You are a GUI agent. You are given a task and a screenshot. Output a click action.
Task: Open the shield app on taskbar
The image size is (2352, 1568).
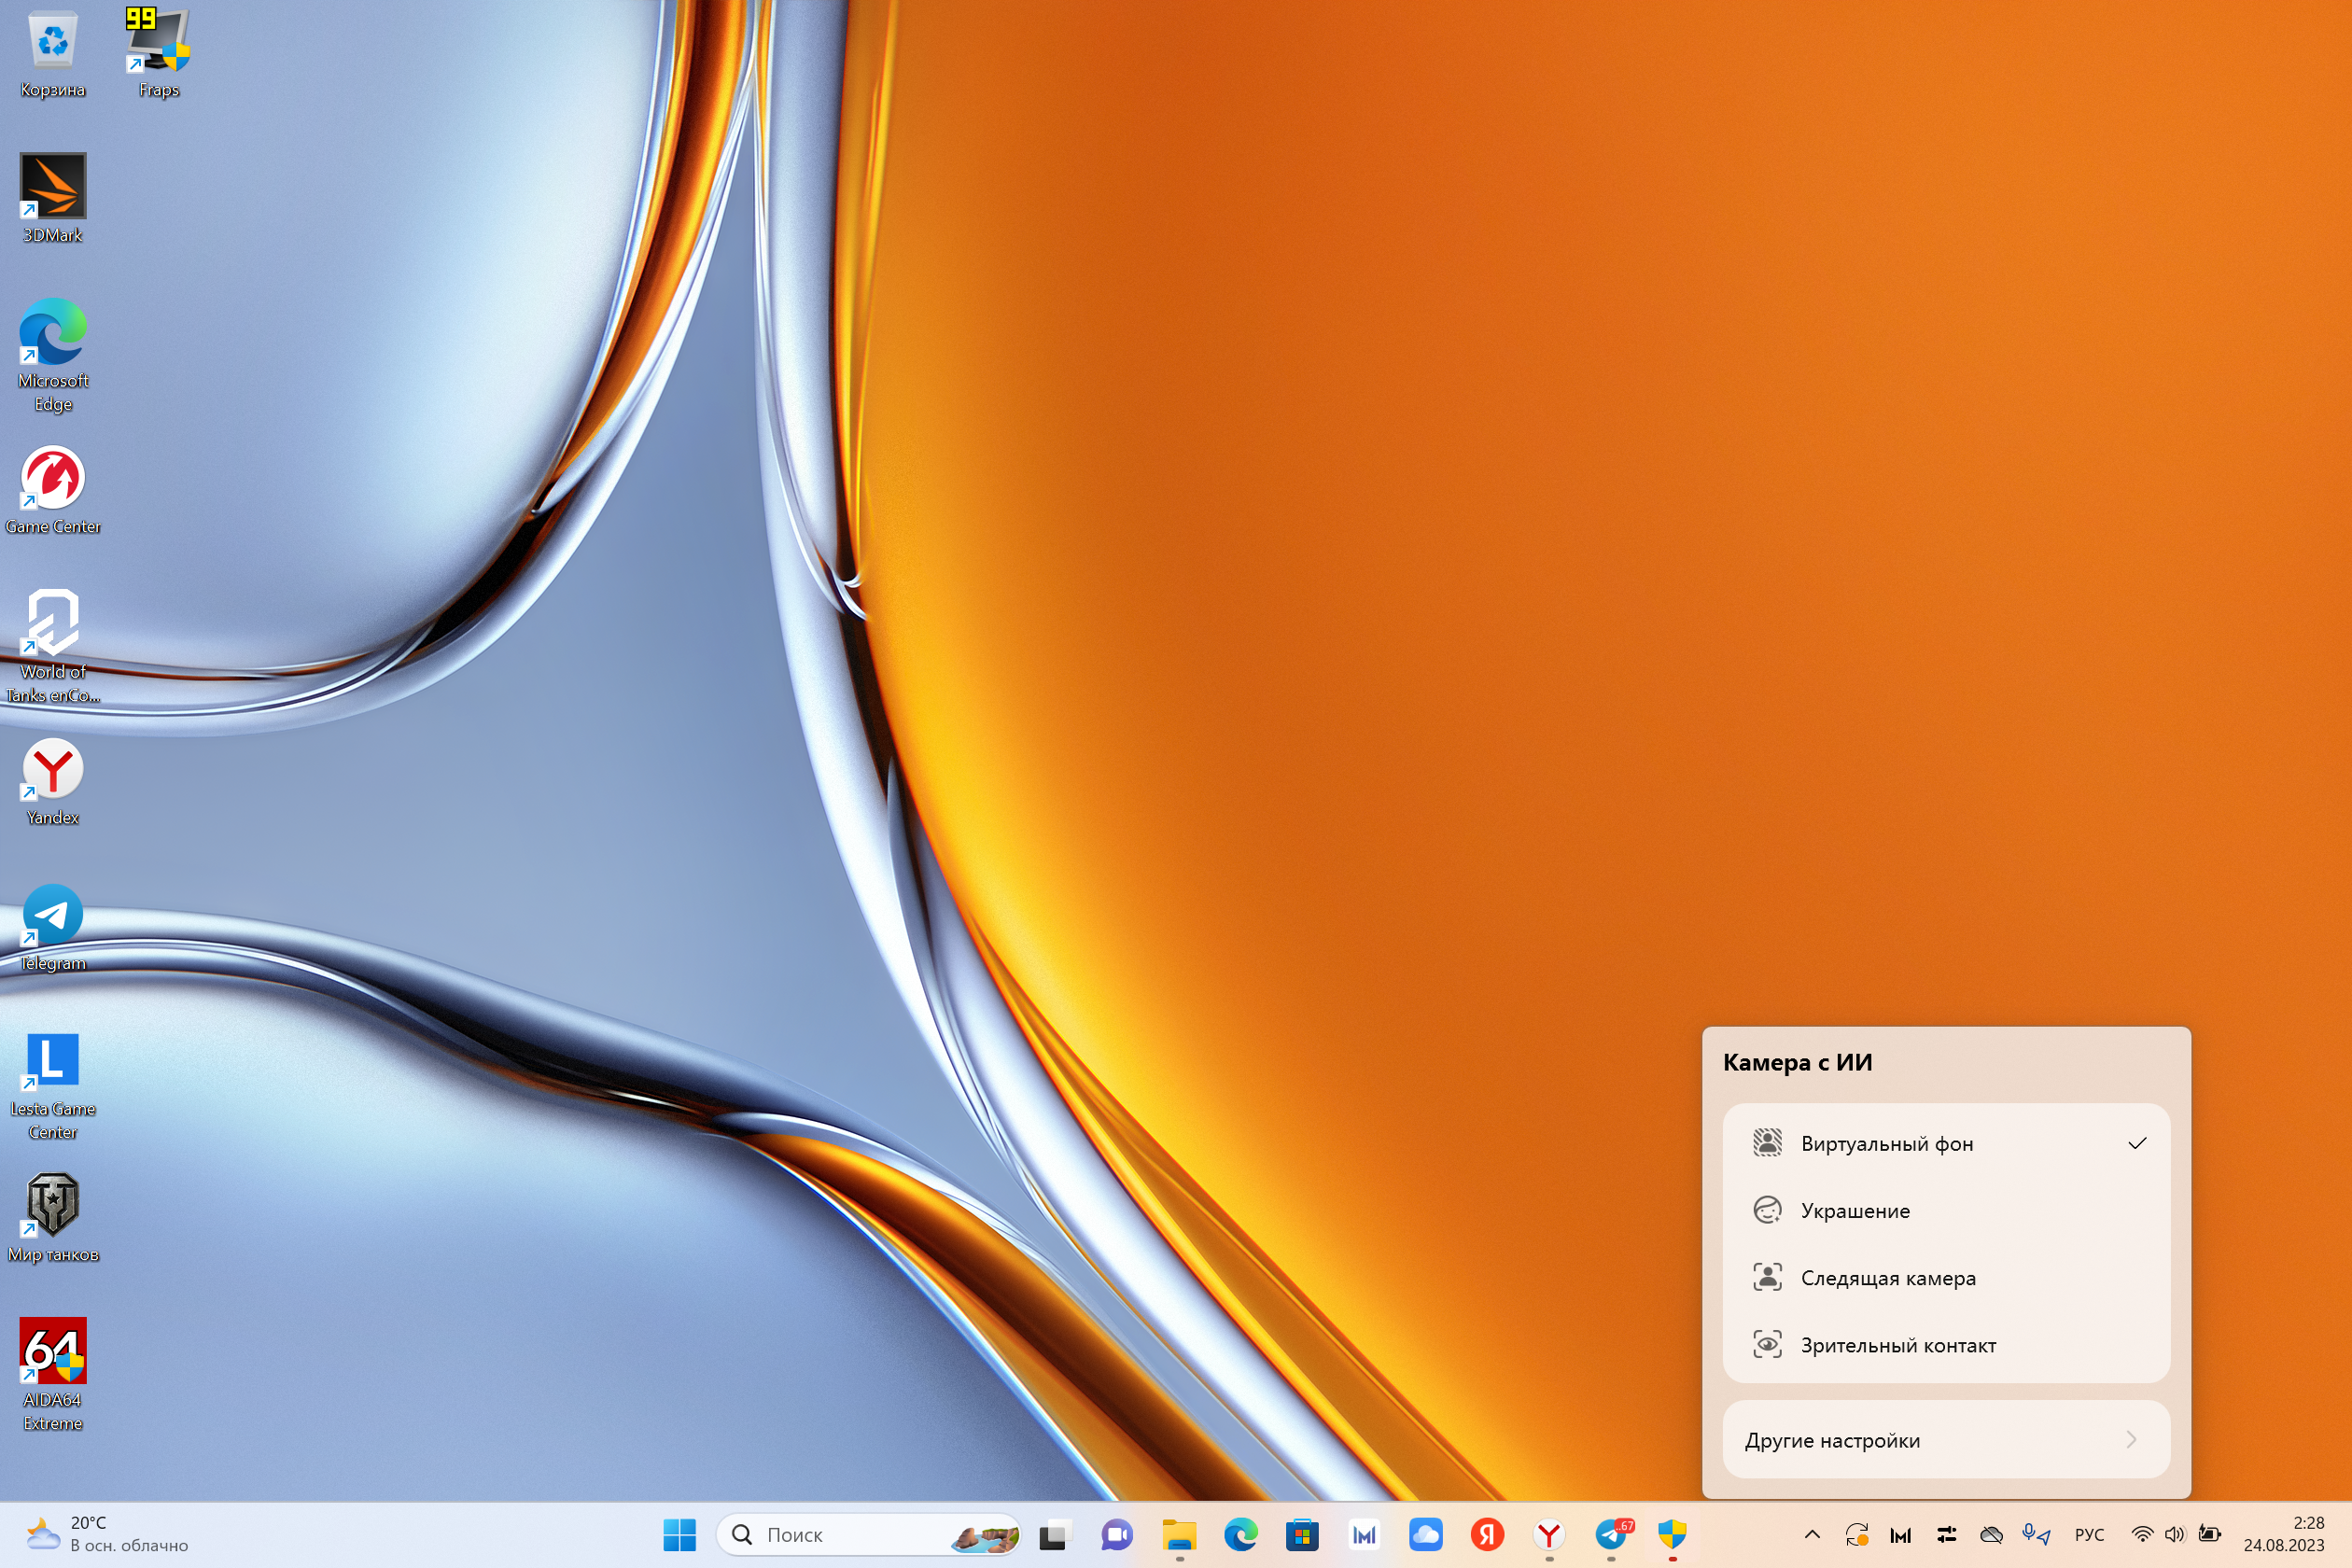tap(1673, 1535)
